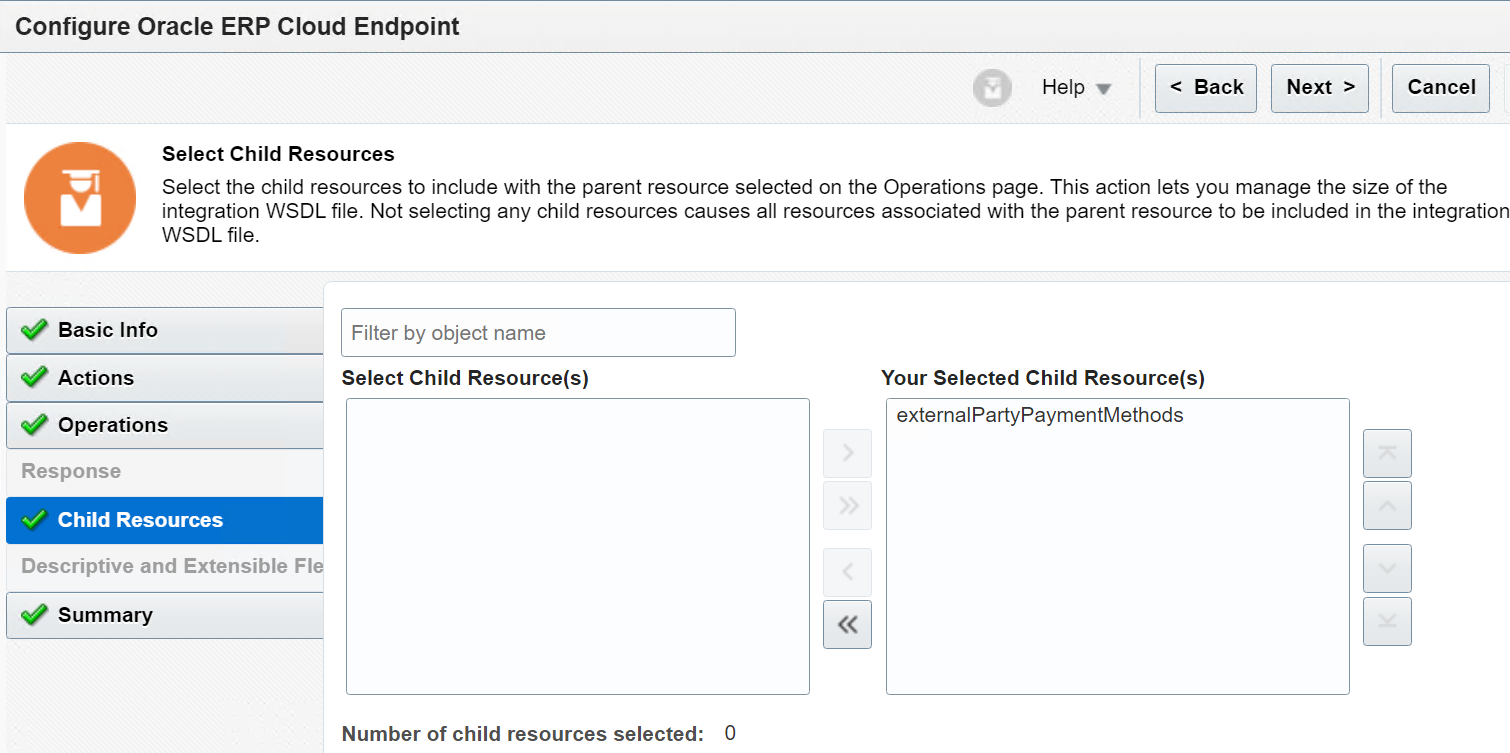Viewport: 1510px width, 753px height.
Task: Move all items right with double arrow
Action: (x=847, y=506)
